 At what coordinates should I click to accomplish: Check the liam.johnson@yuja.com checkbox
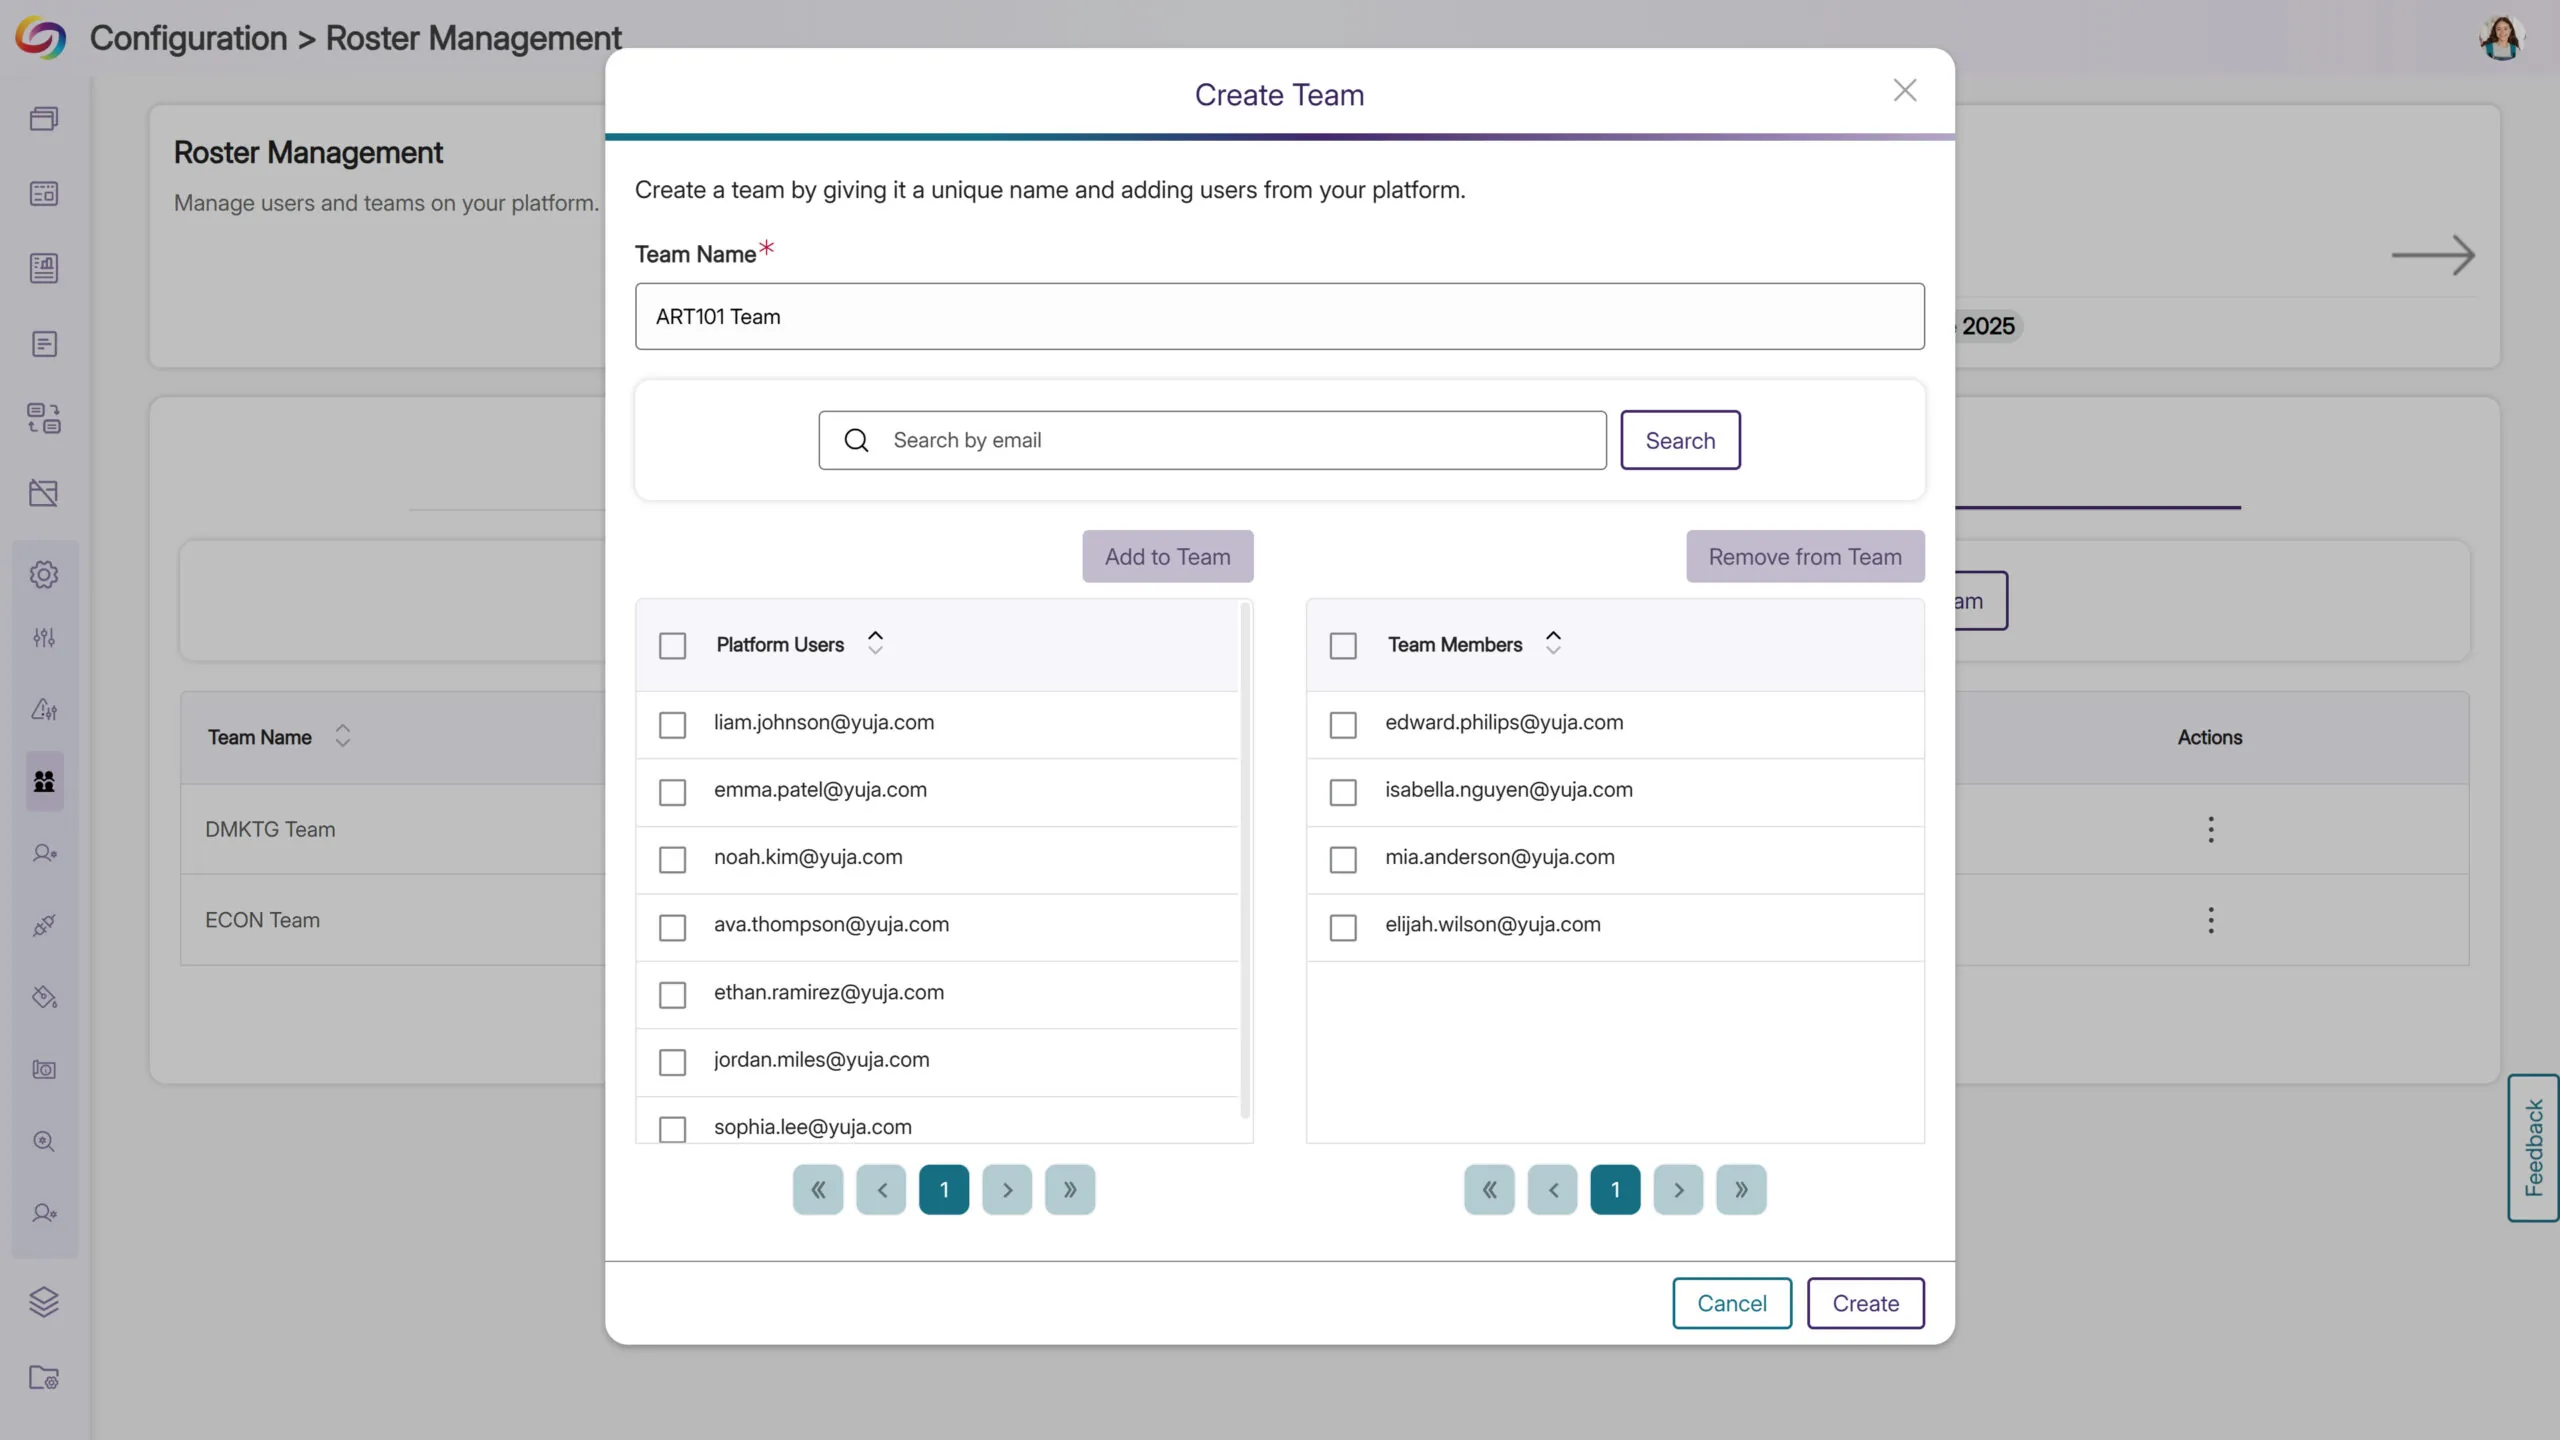(x=672, y=725)
